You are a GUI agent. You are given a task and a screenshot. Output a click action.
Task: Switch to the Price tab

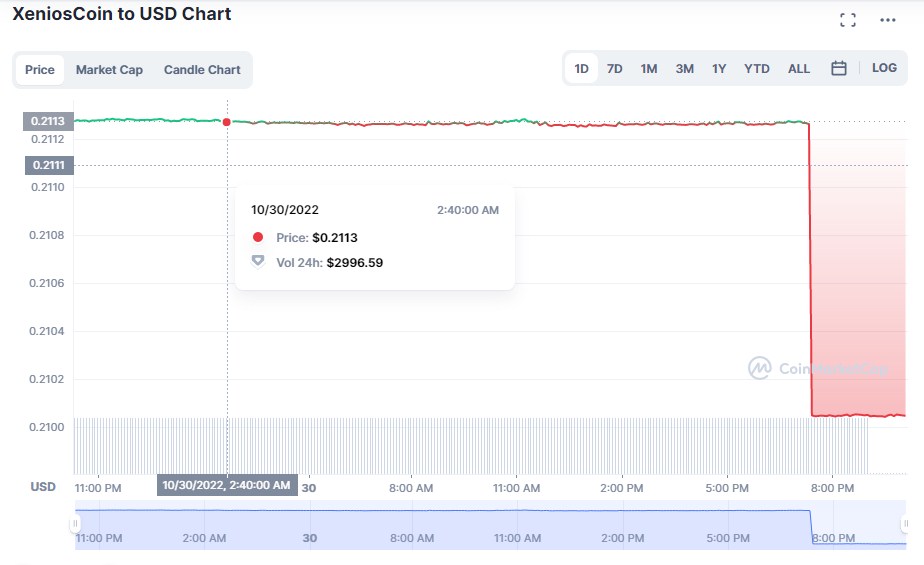[39, 70]
